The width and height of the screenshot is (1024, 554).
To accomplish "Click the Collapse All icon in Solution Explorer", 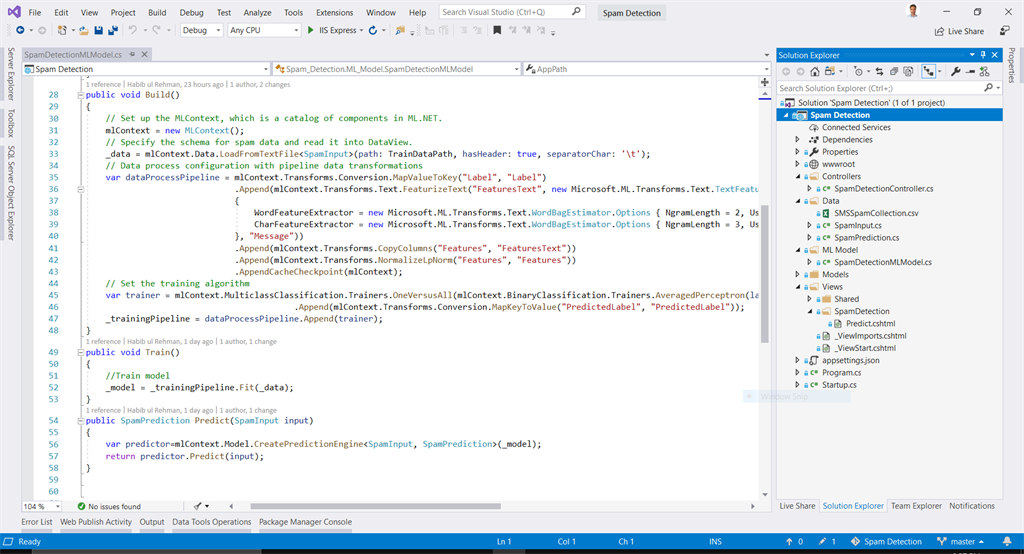I will tap(895, 72).
